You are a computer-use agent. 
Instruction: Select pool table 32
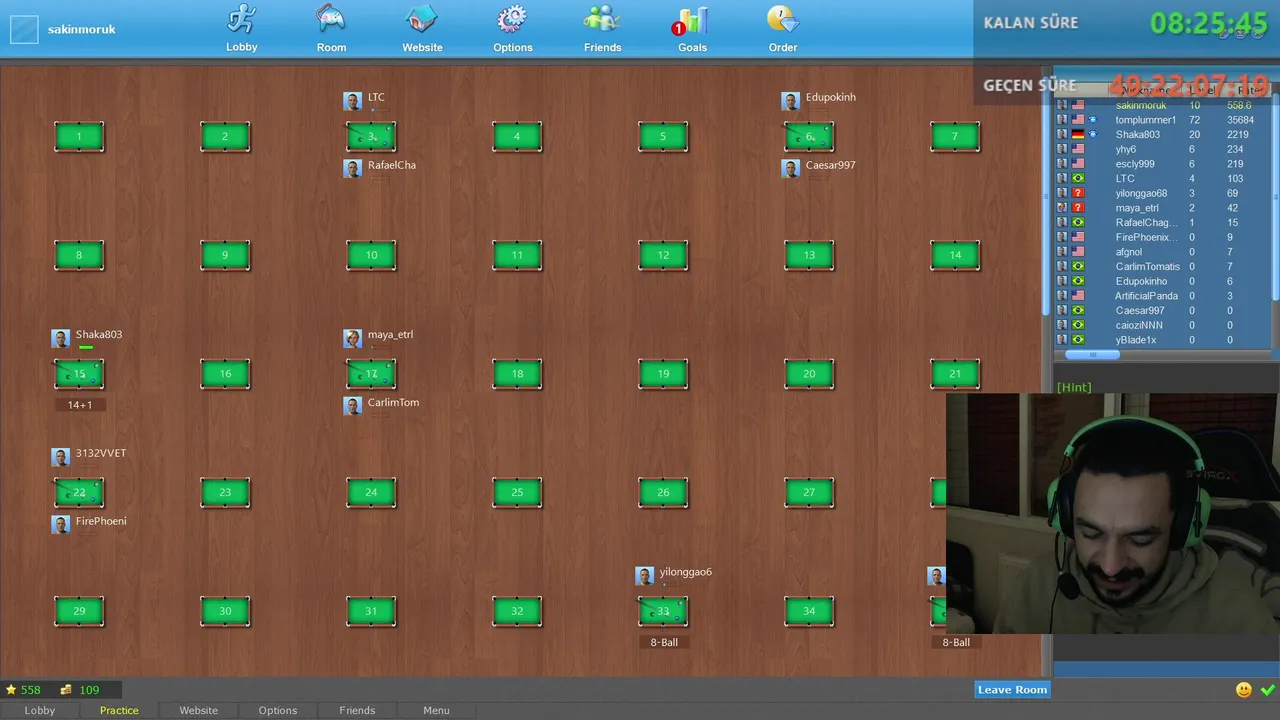tap(517, 611)
